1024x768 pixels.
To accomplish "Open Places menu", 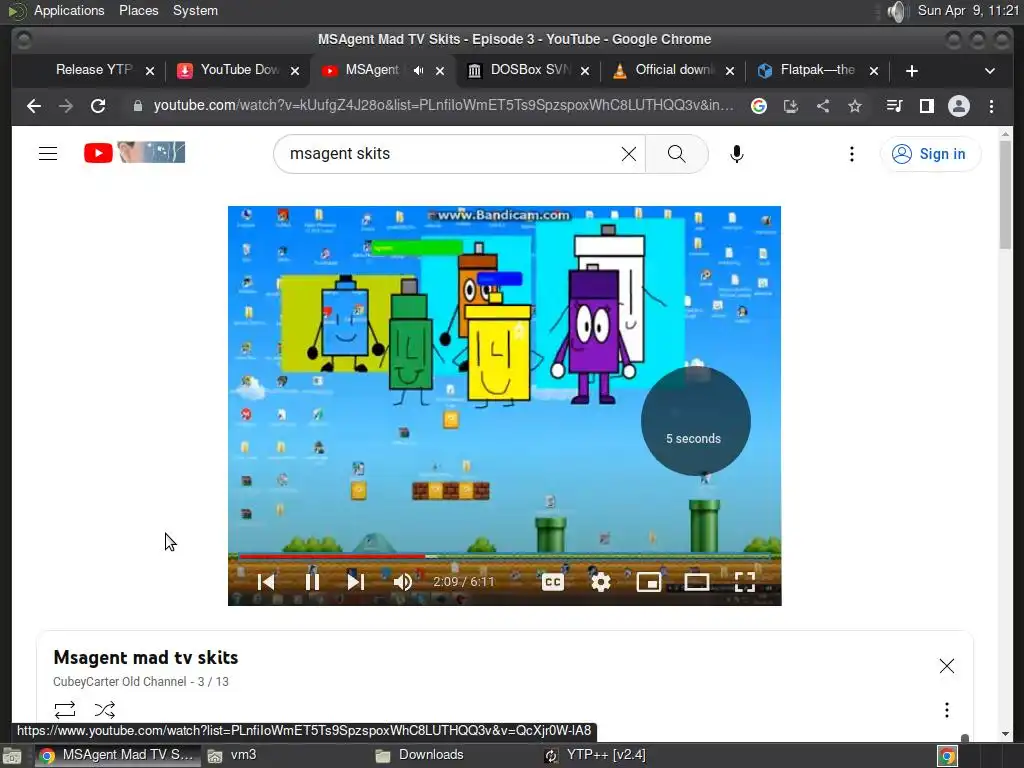I will coord(138,10).
